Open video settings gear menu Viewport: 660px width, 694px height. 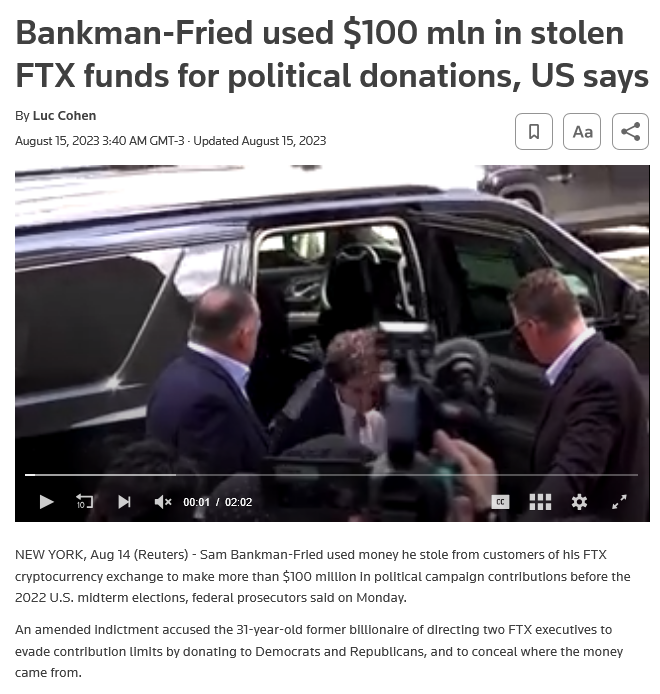tap(579, 502)
